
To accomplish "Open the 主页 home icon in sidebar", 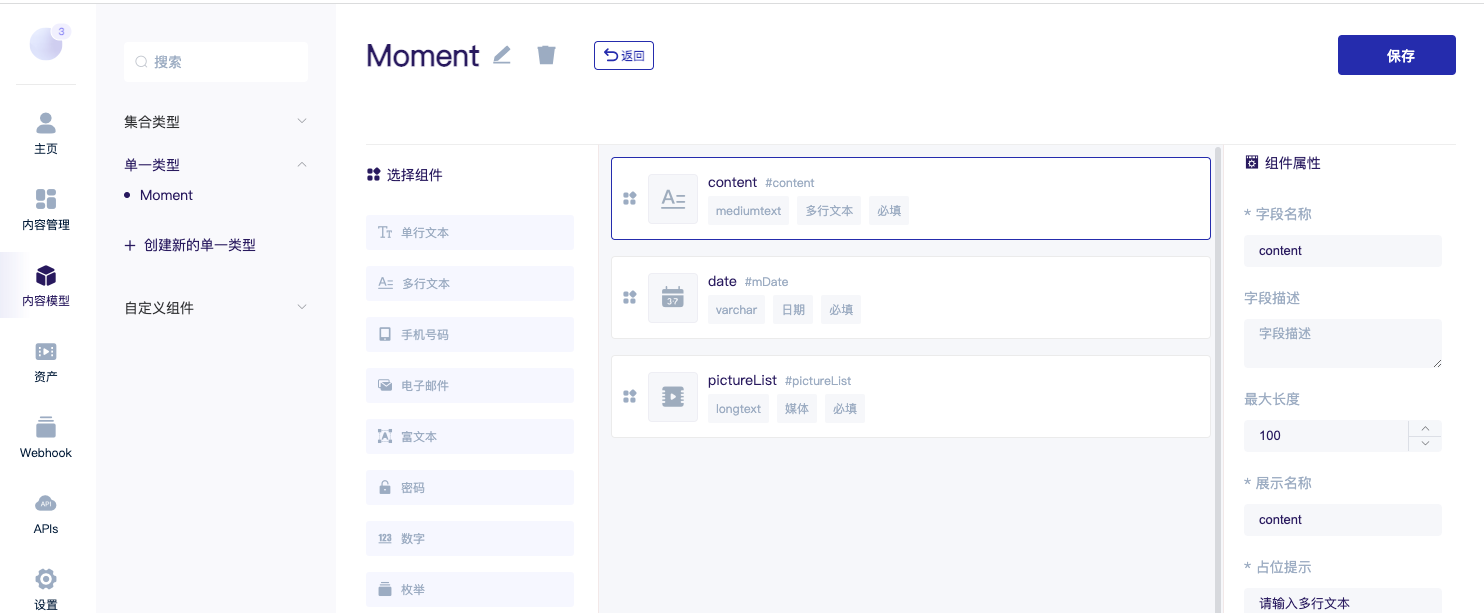I will pyautogui.click(x=46, y=123).
